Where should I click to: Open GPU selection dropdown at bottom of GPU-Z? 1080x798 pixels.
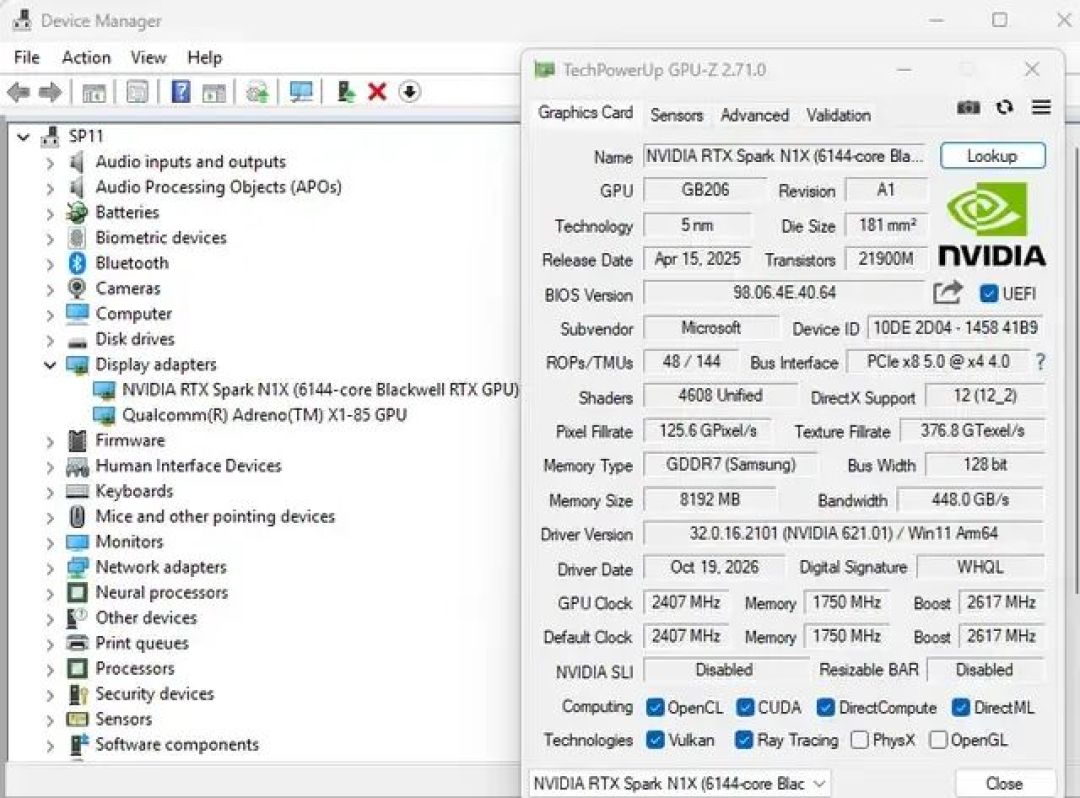click(x=679, y=783)
